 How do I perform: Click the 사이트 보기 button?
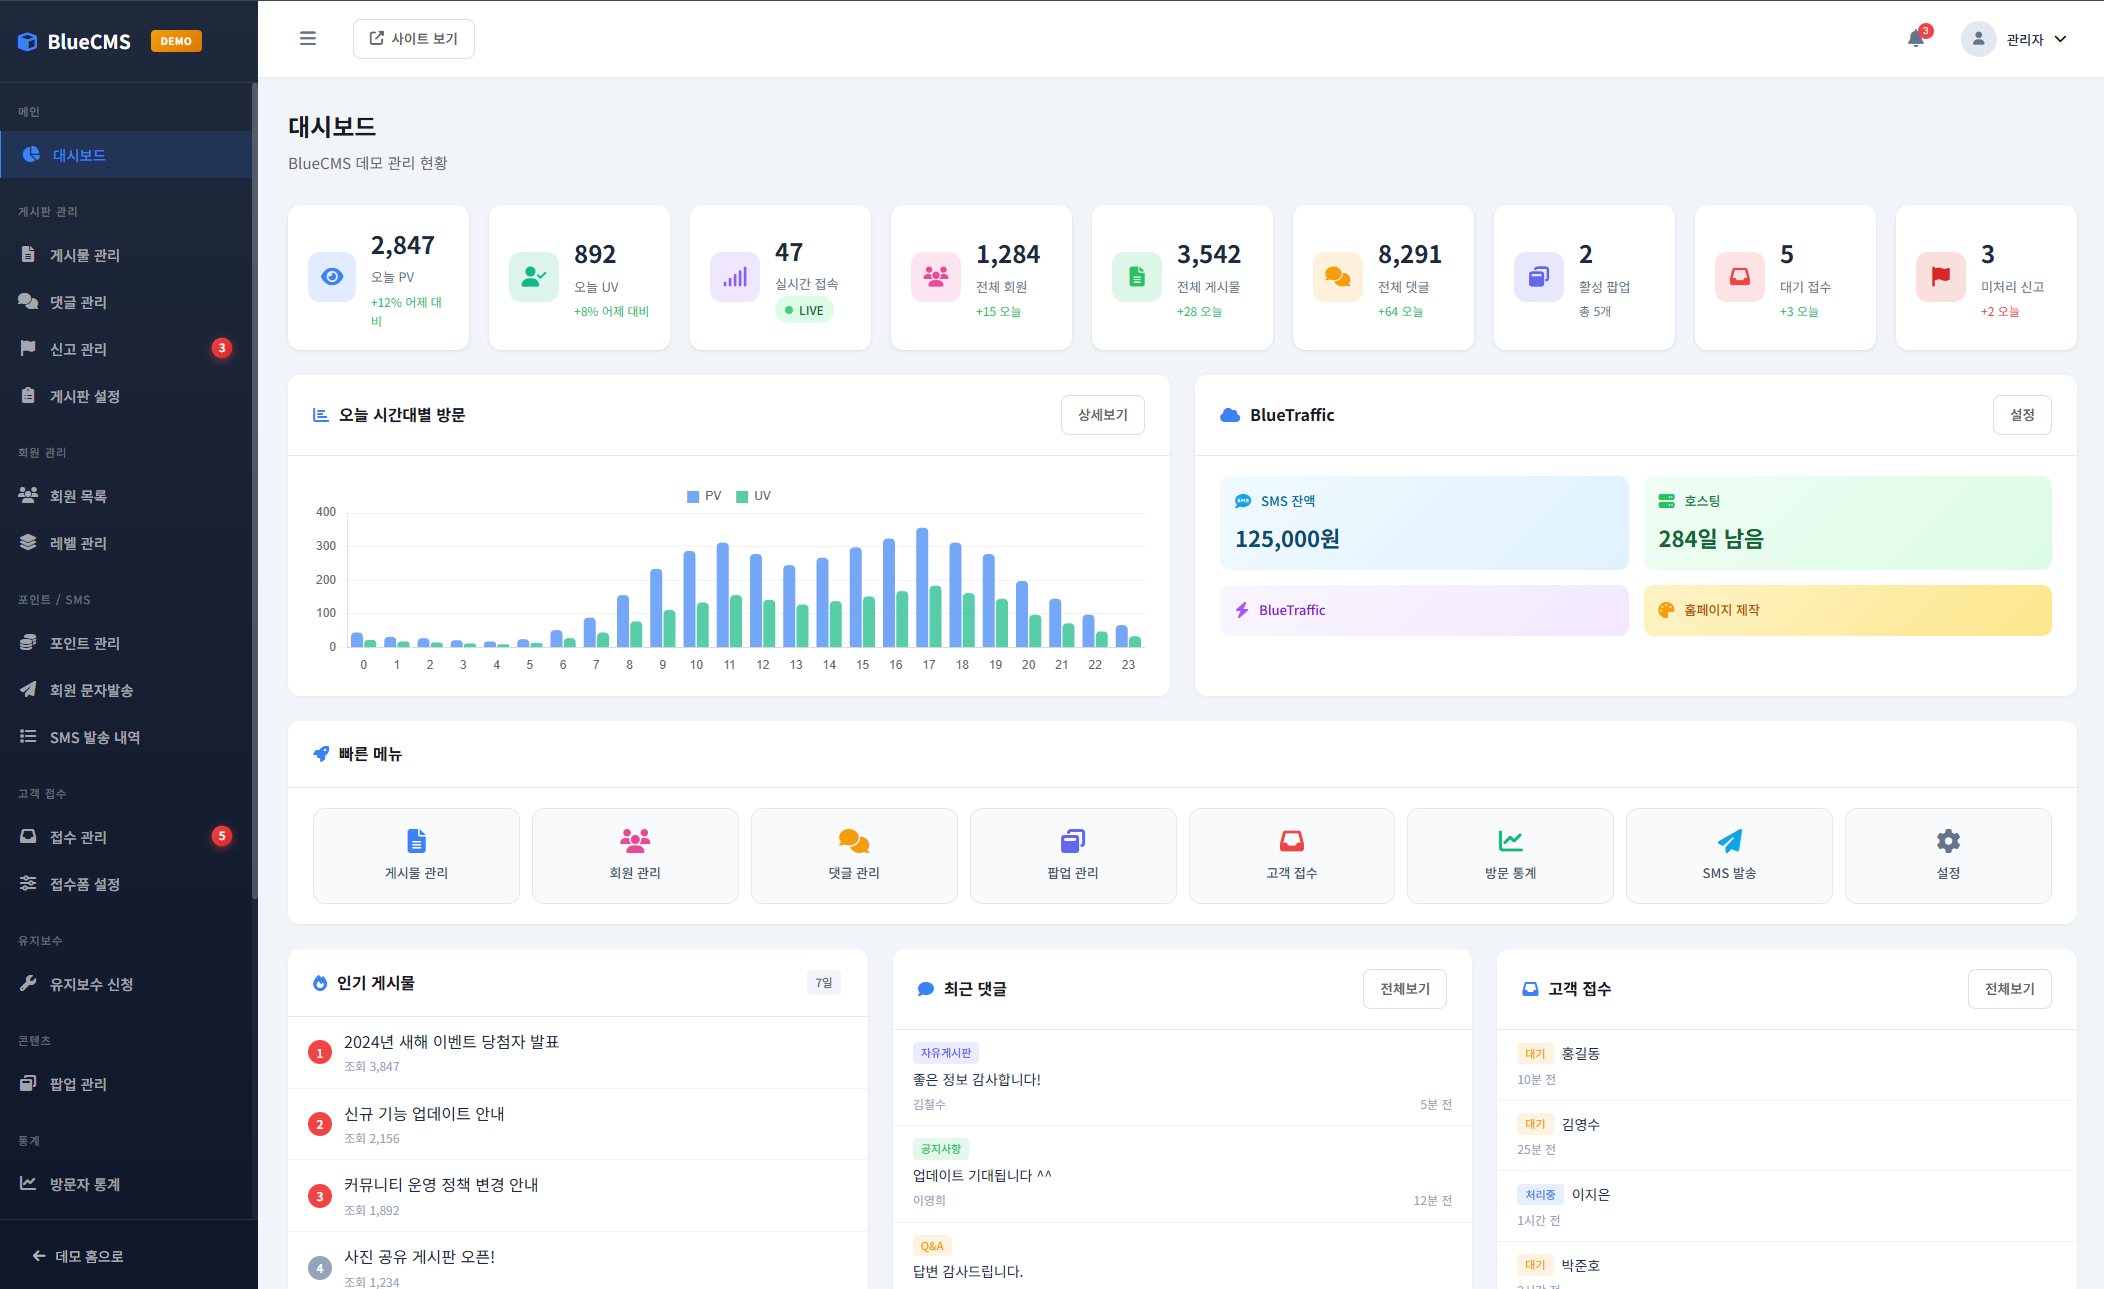(413, 39)
